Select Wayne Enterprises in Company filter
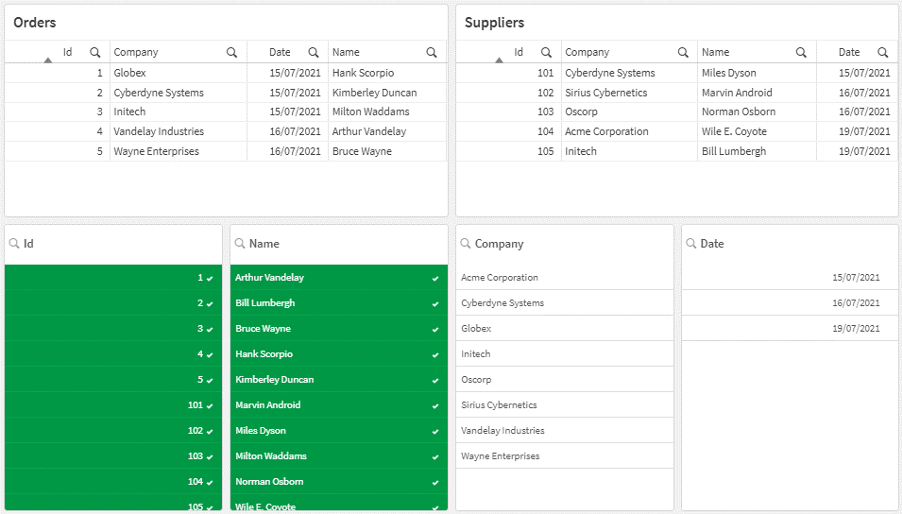The height and width of the screenshot is (514, 902). click(564, 456)
